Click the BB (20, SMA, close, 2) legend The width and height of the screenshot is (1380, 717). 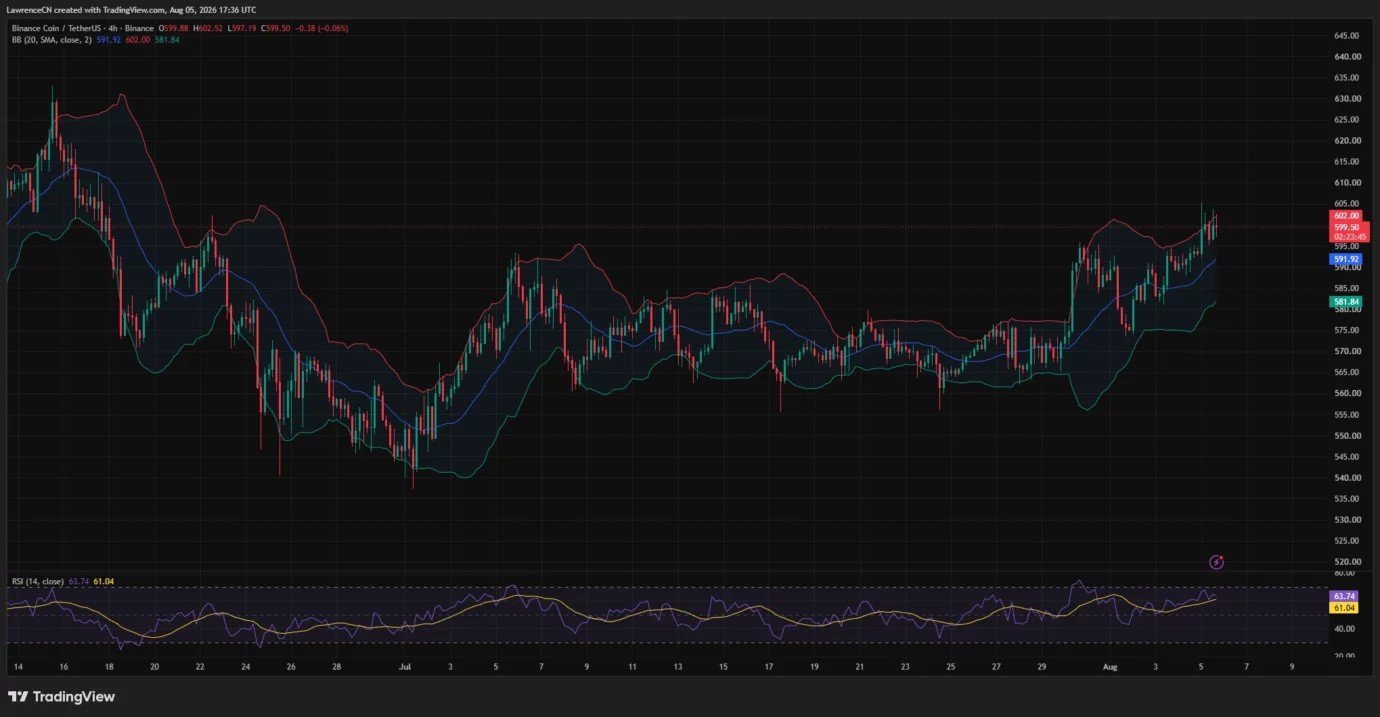point(52,40)
